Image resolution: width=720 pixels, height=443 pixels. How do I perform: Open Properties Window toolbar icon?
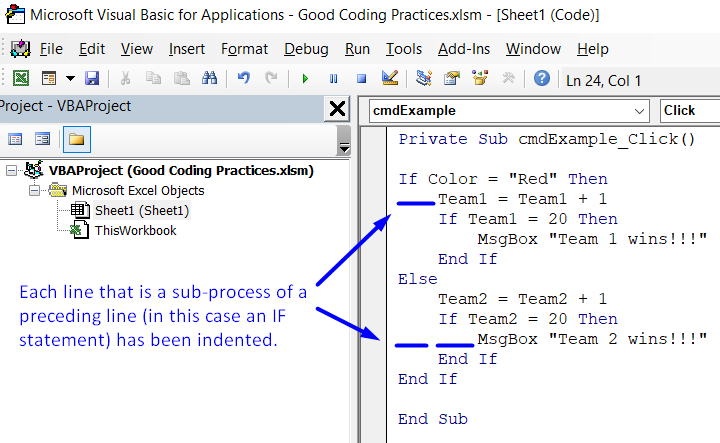pyautogui.click(x=451, y=79)
